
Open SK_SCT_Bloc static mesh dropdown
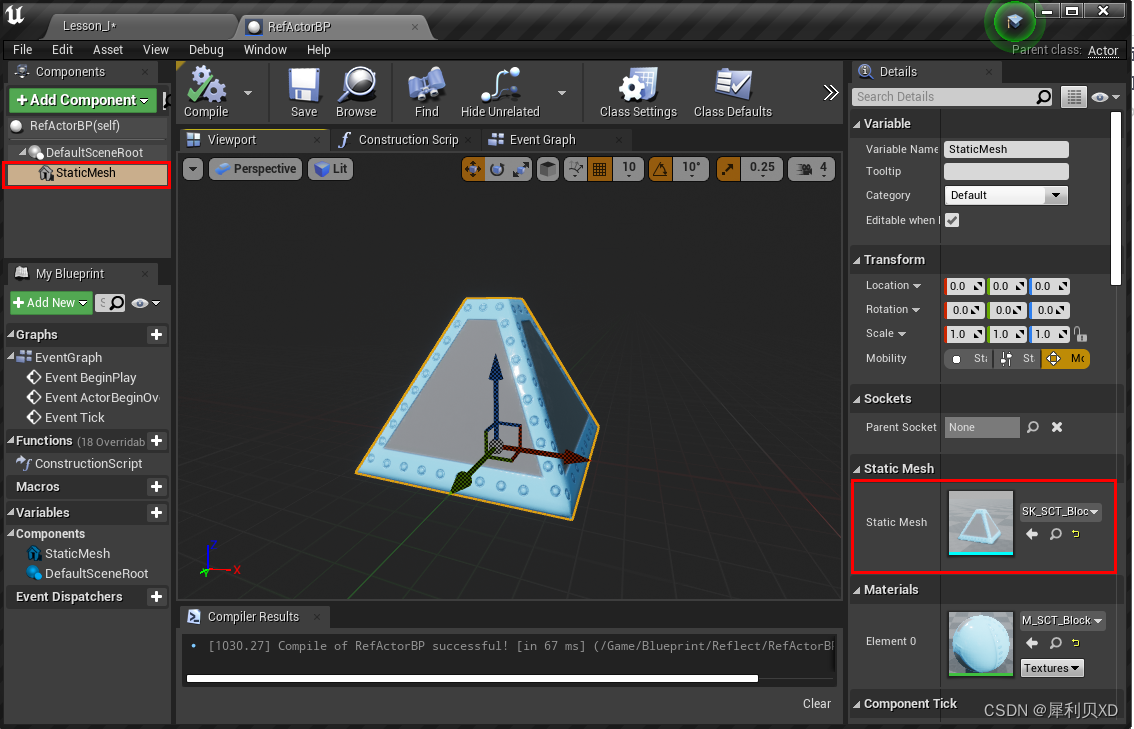click(1060, 511)
